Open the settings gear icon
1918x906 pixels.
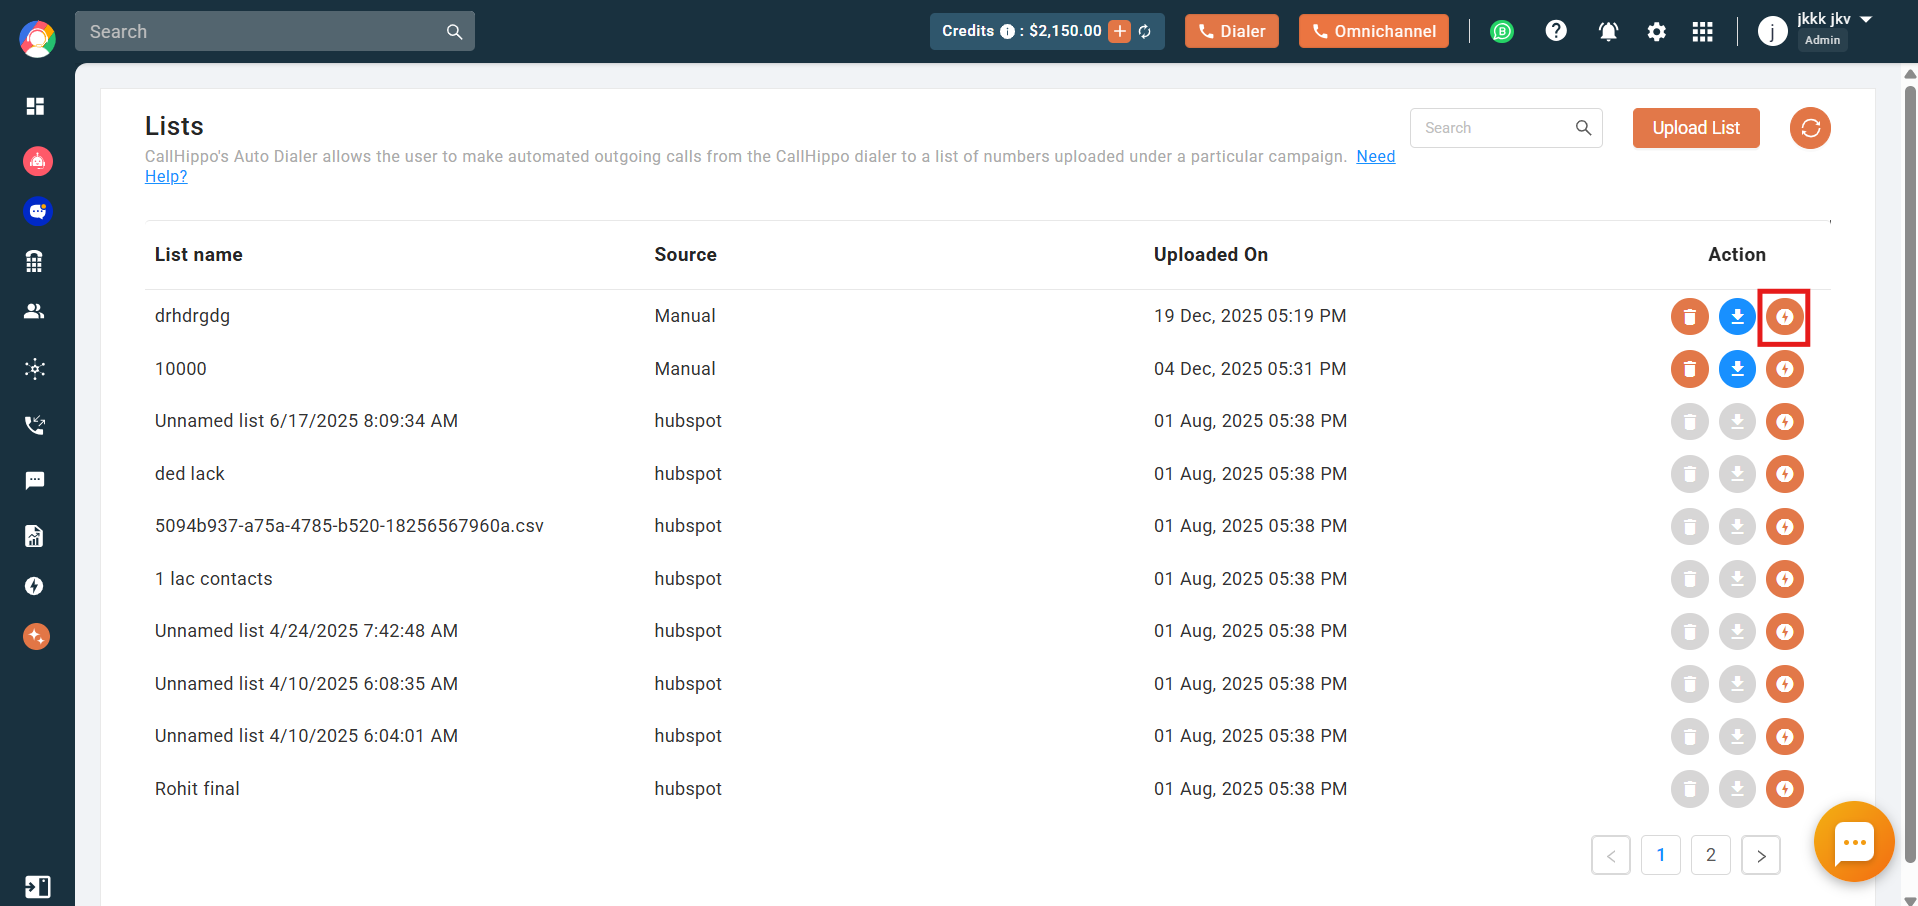tap(1657, 32)
